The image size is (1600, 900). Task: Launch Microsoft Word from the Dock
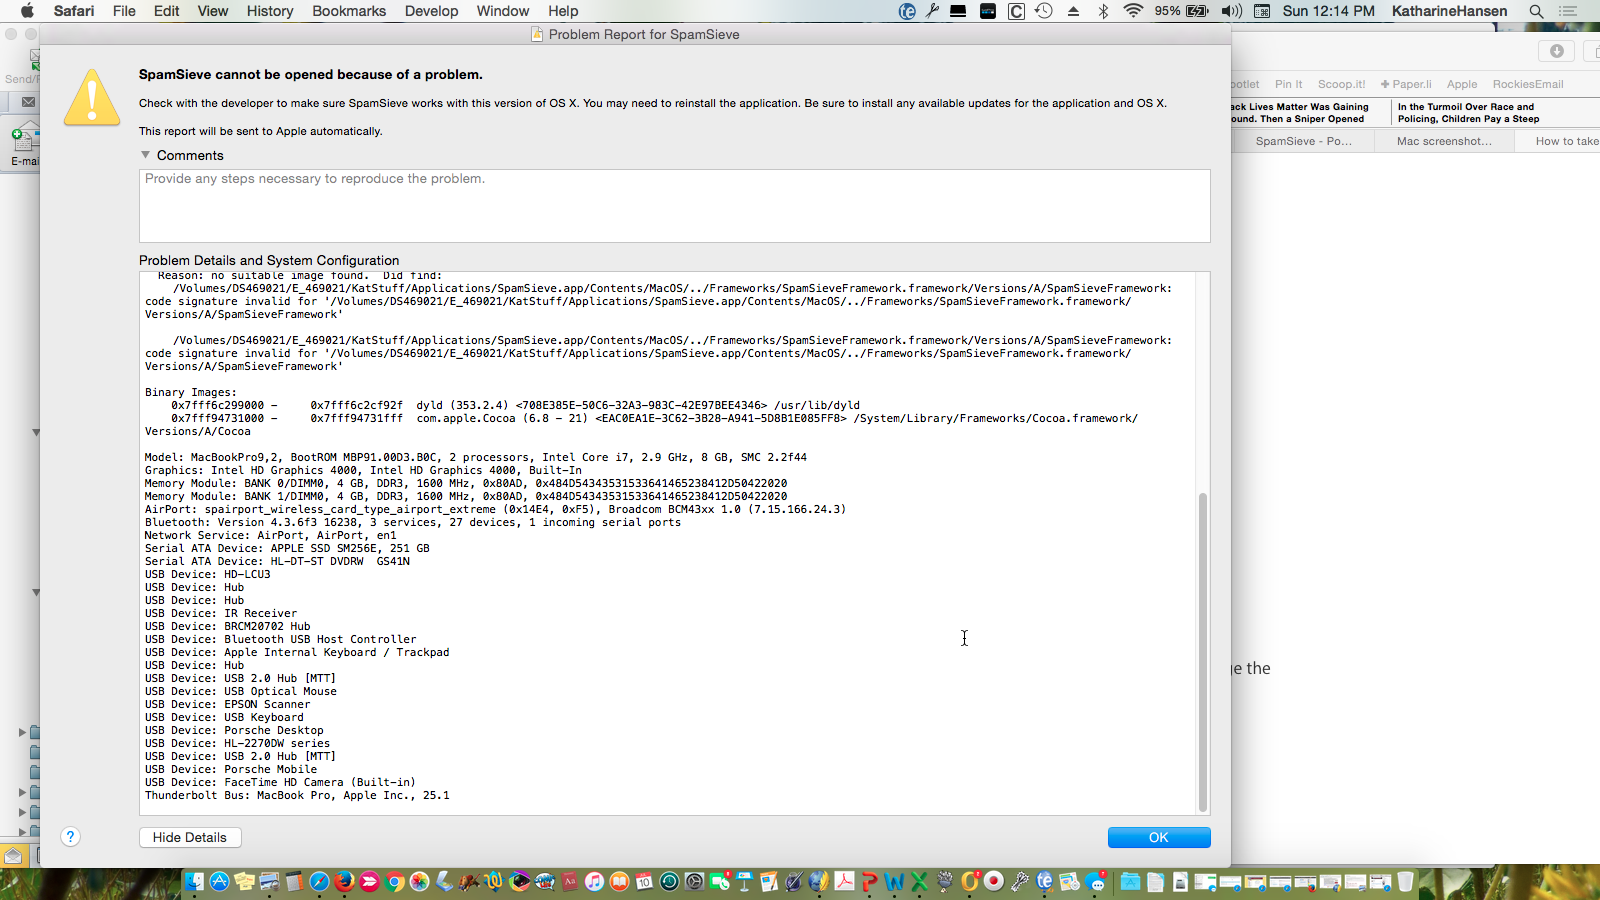pos(894,881)
